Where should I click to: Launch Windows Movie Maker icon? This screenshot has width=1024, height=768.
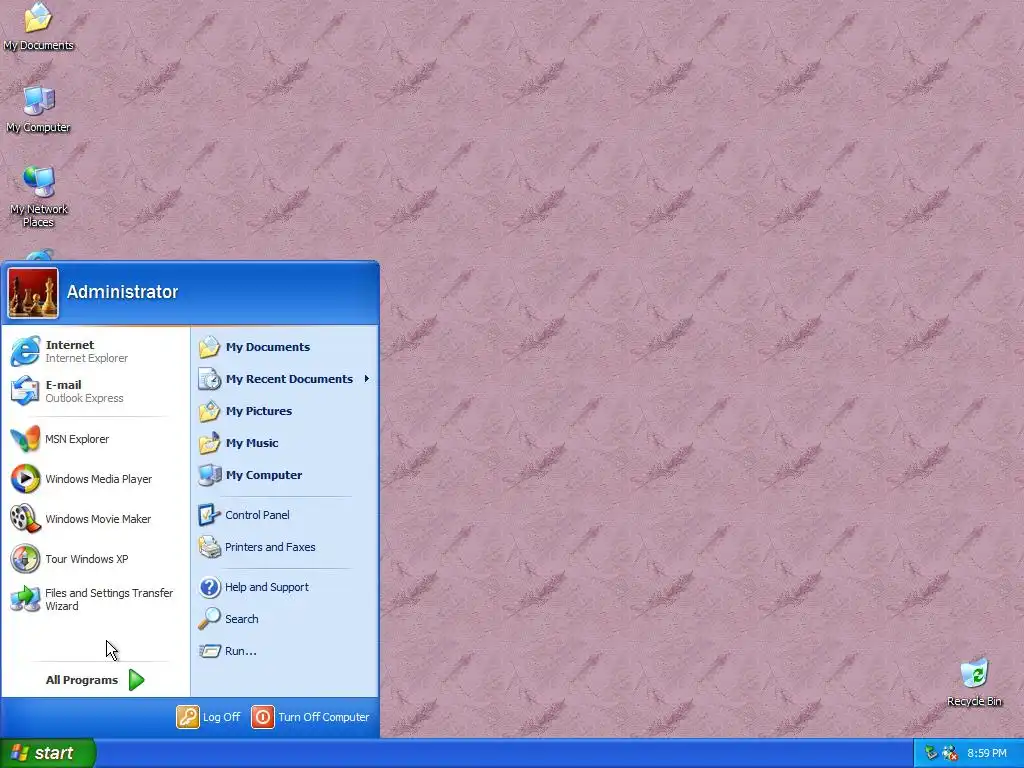point(25,519)
